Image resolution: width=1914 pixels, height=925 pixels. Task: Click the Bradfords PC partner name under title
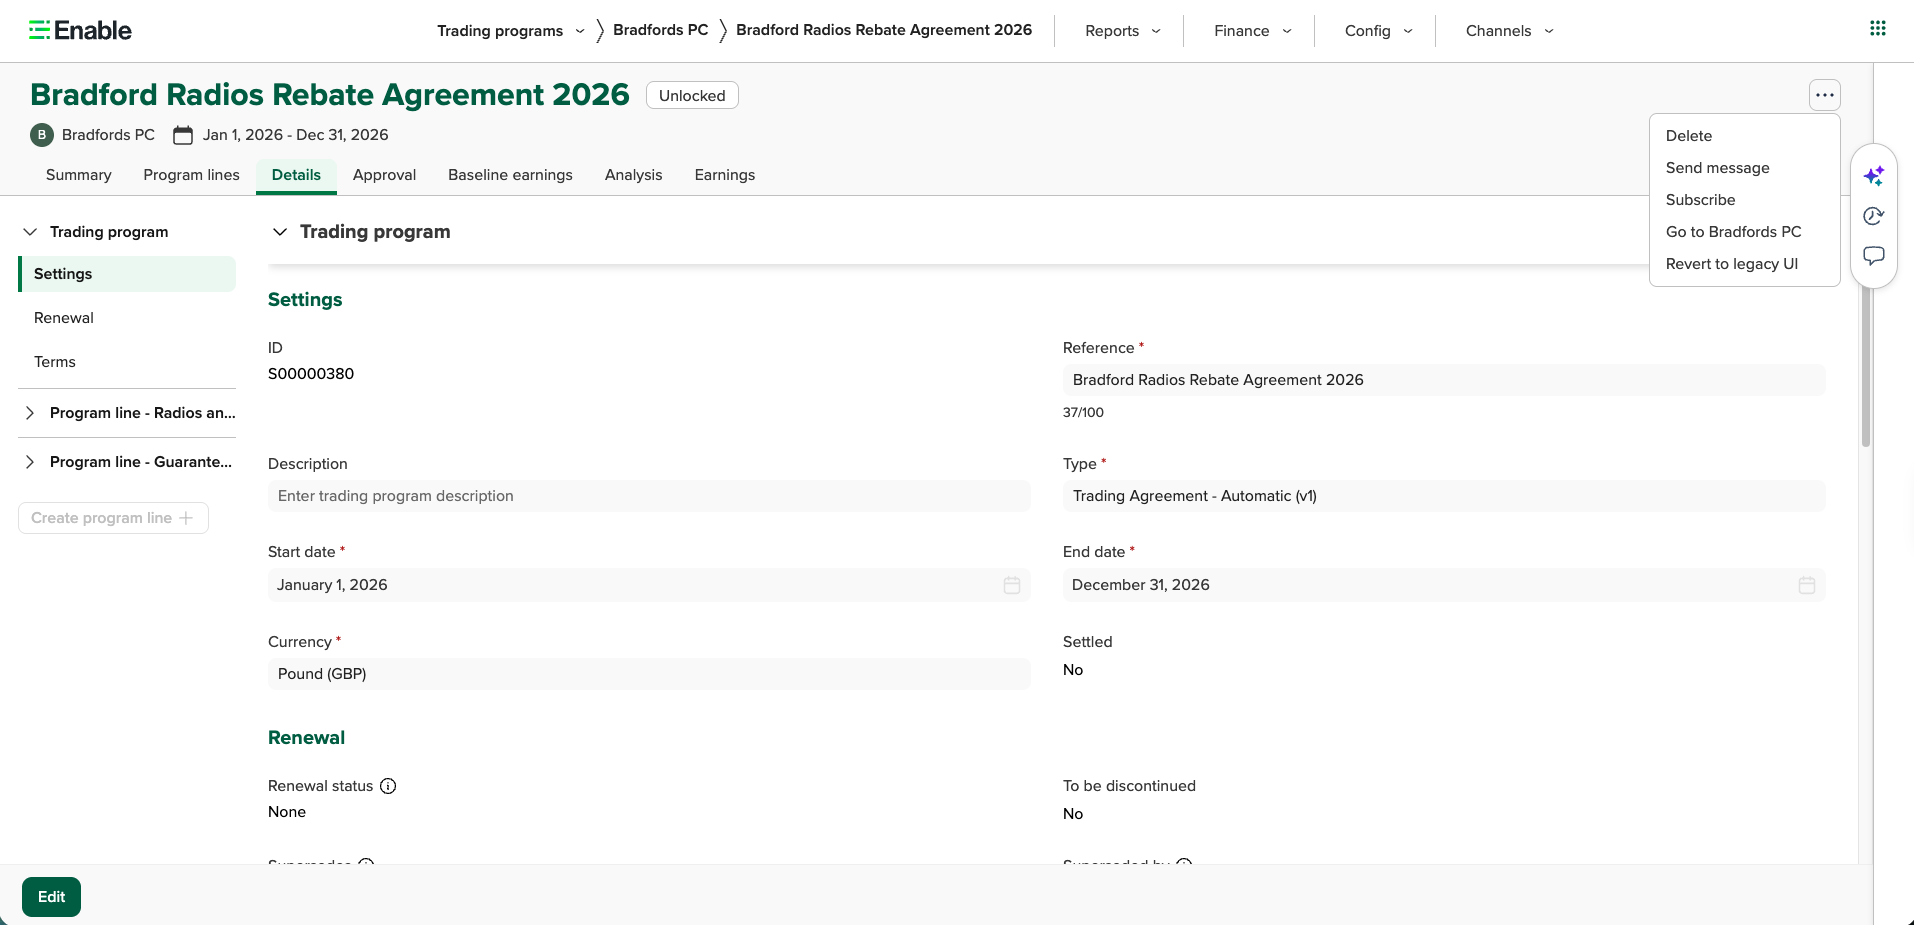pyautogui.click(x=108, y=135)
